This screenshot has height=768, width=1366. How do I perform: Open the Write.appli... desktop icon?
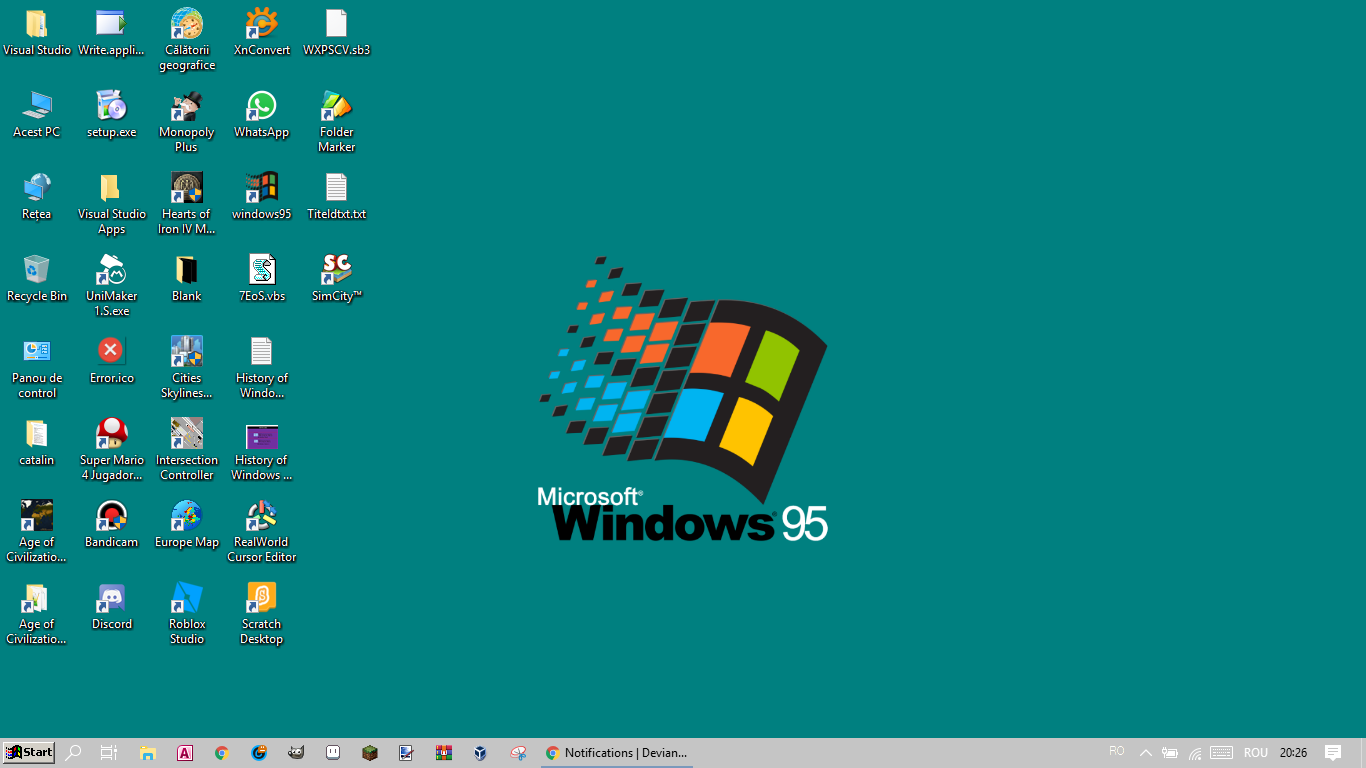click(x=111, y=33)
